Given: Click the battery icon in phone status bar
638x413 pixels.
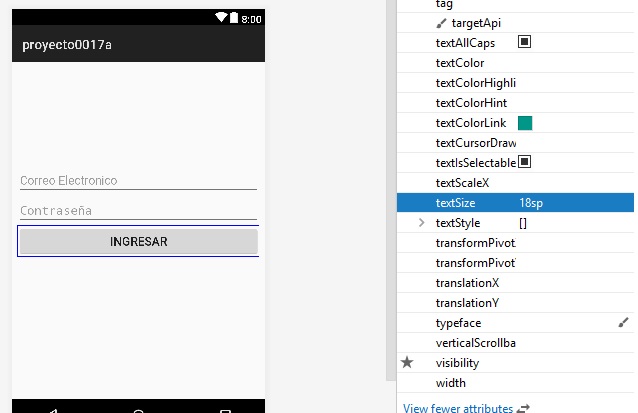Looking at the screenshot, I should point(234,18).
